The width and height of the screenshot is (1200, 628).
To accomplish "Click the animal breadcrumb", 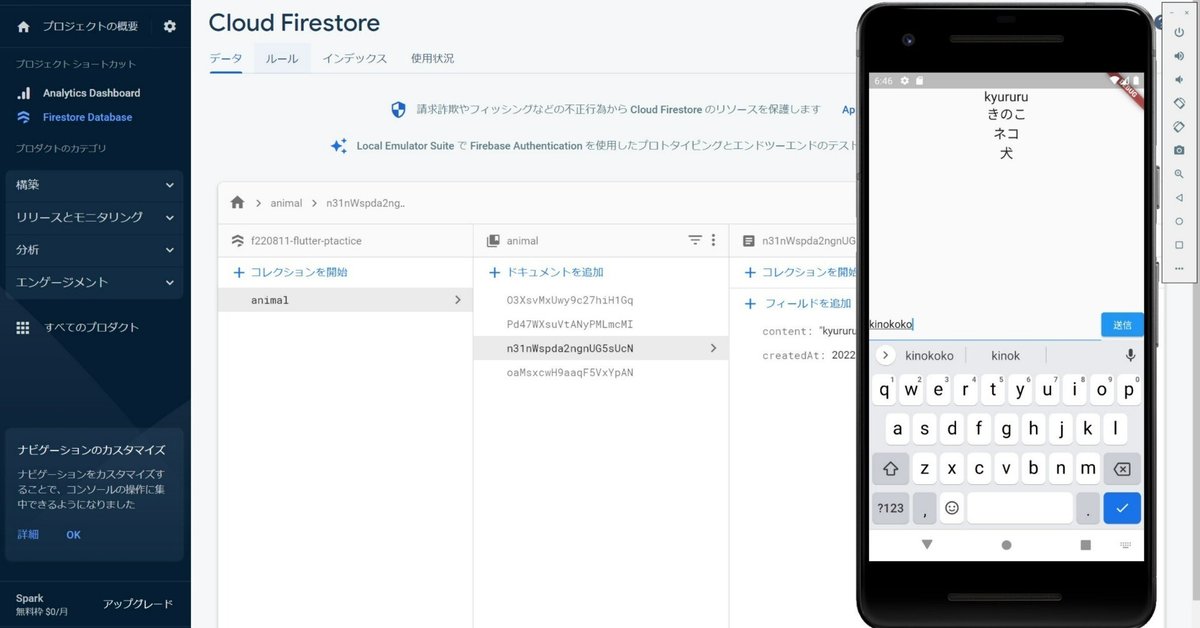I will point(286,203).
